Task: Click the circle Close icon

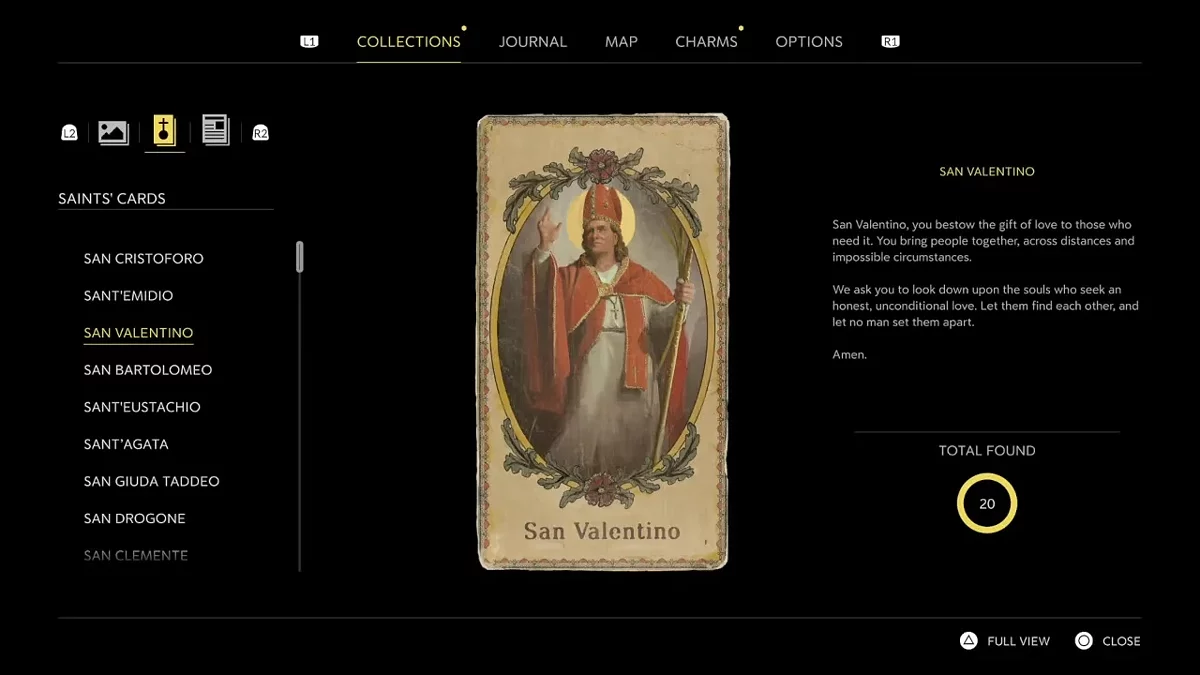Action: pyautogui.click(x=1084, y=641)
